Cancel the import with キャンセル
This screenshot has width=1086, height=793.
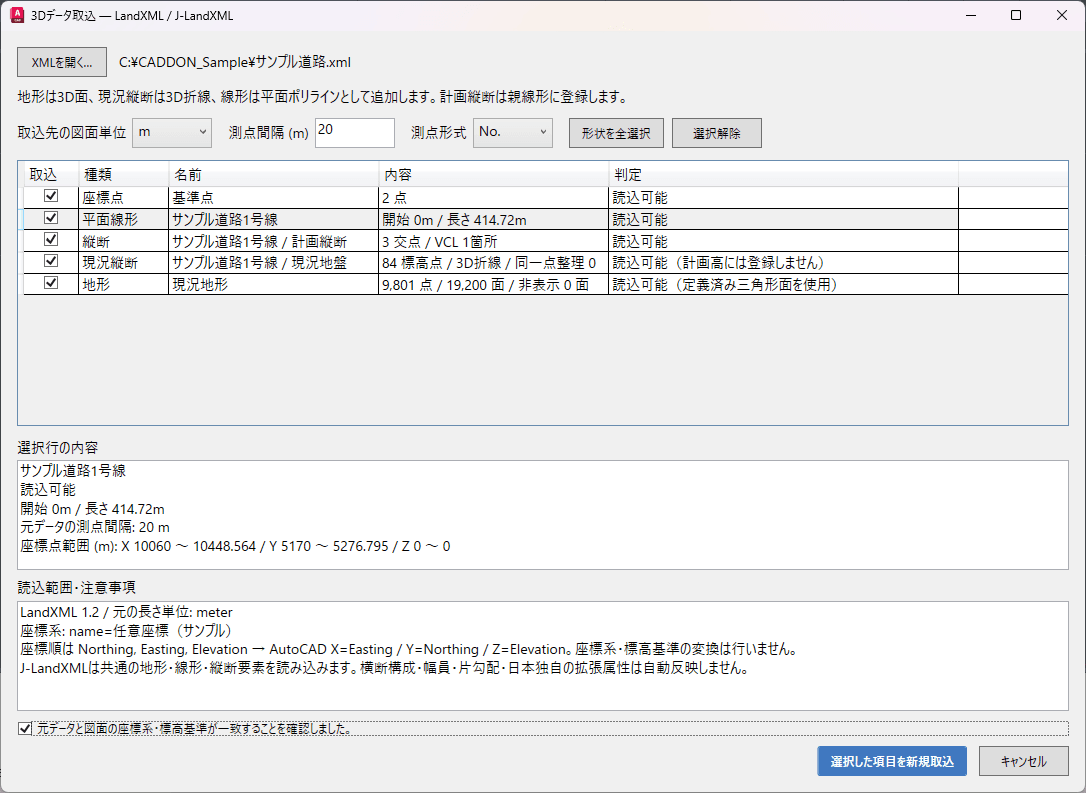tap(1024, 761)
